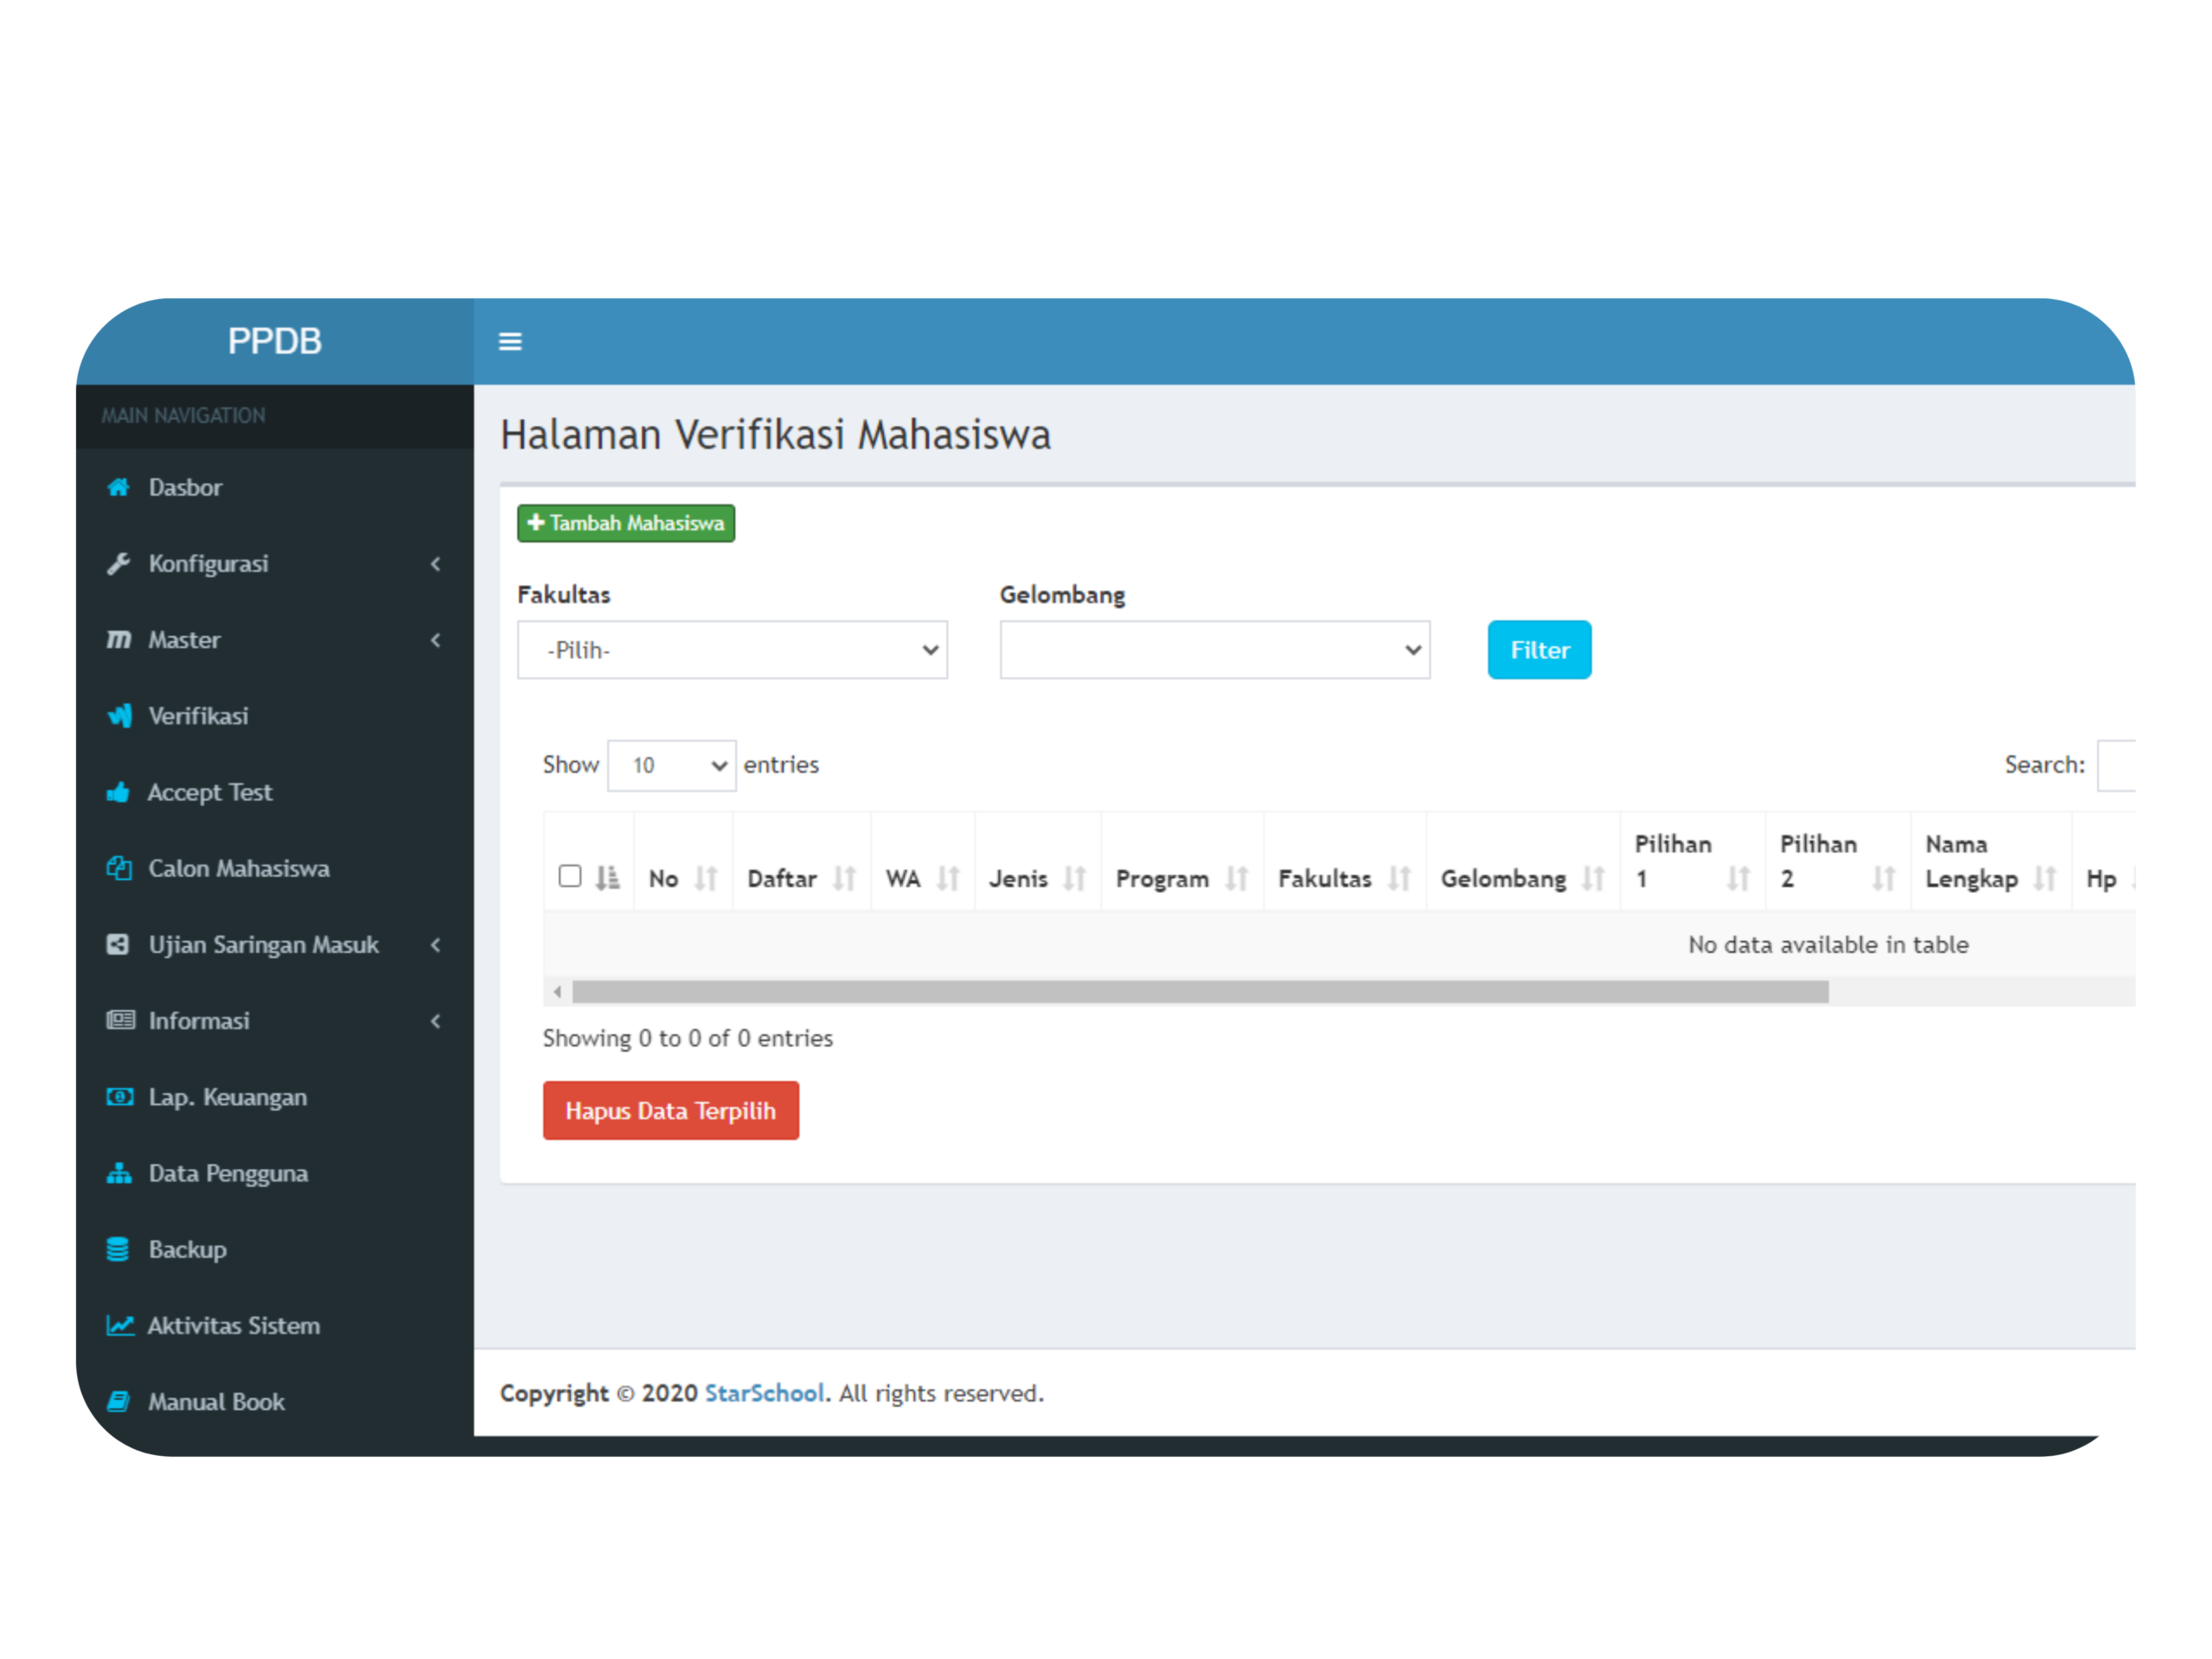Click the Aktivitas Sistem chart icon

[x=120, y=1326]
